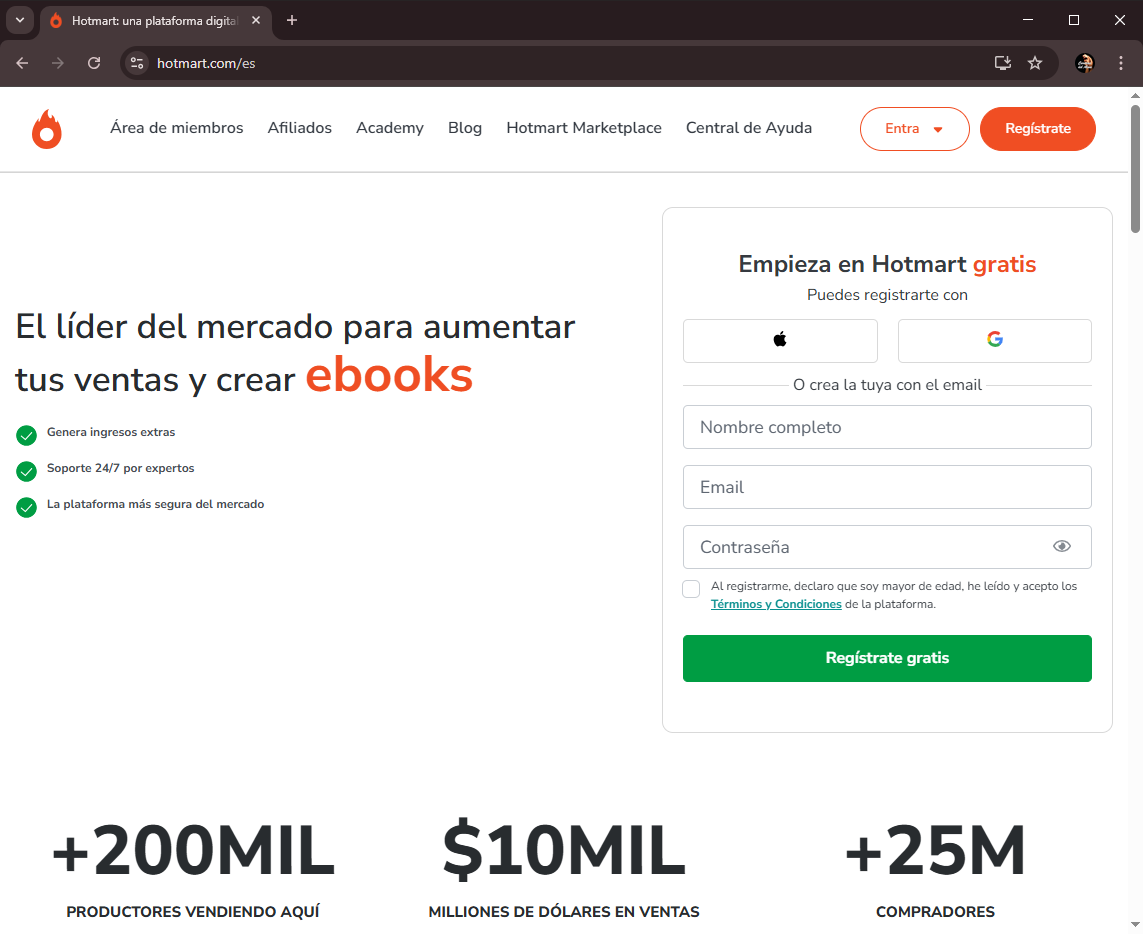Reload the Hotmart page
Image resolution: width=1143 pixels, height=934 pixels.
coord(94,63)
